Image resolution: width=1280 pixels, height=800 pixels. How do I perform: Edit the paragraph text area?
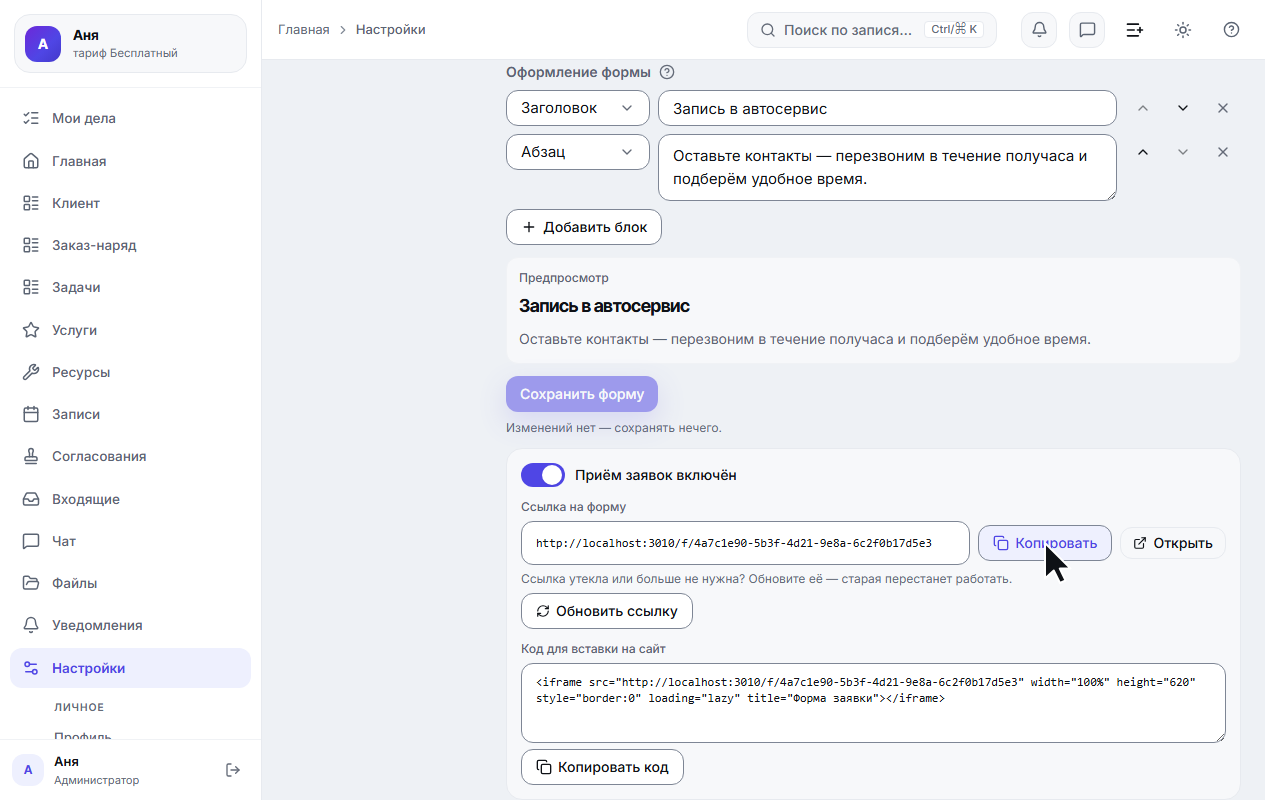click(x=887, y=167)
